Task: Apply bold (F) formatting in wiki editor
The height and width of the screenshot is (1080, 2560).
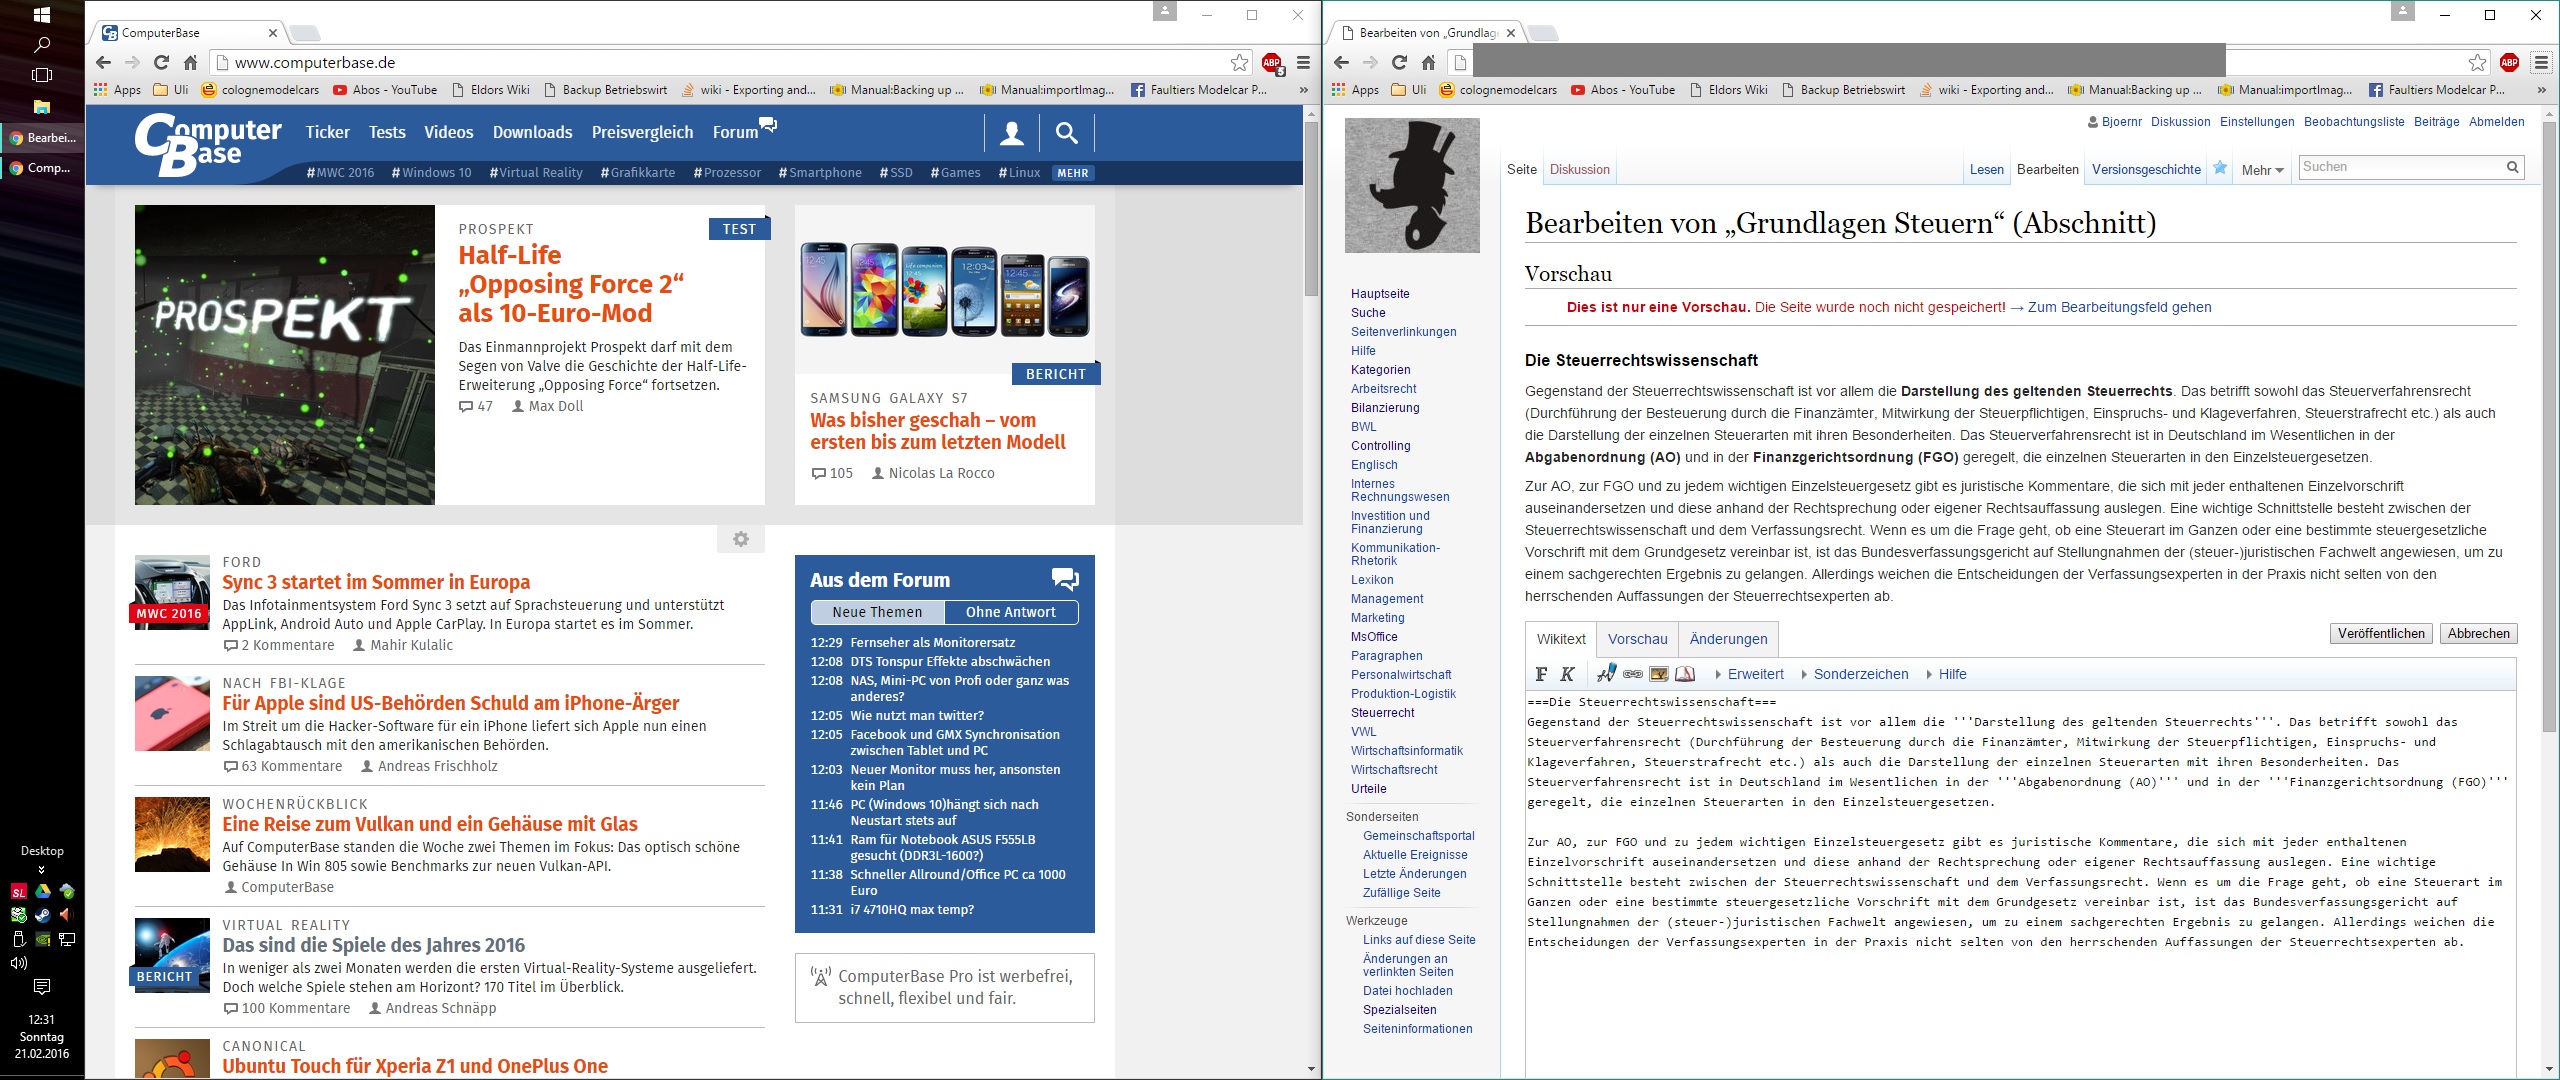Action: click(x=1541, y=674)
